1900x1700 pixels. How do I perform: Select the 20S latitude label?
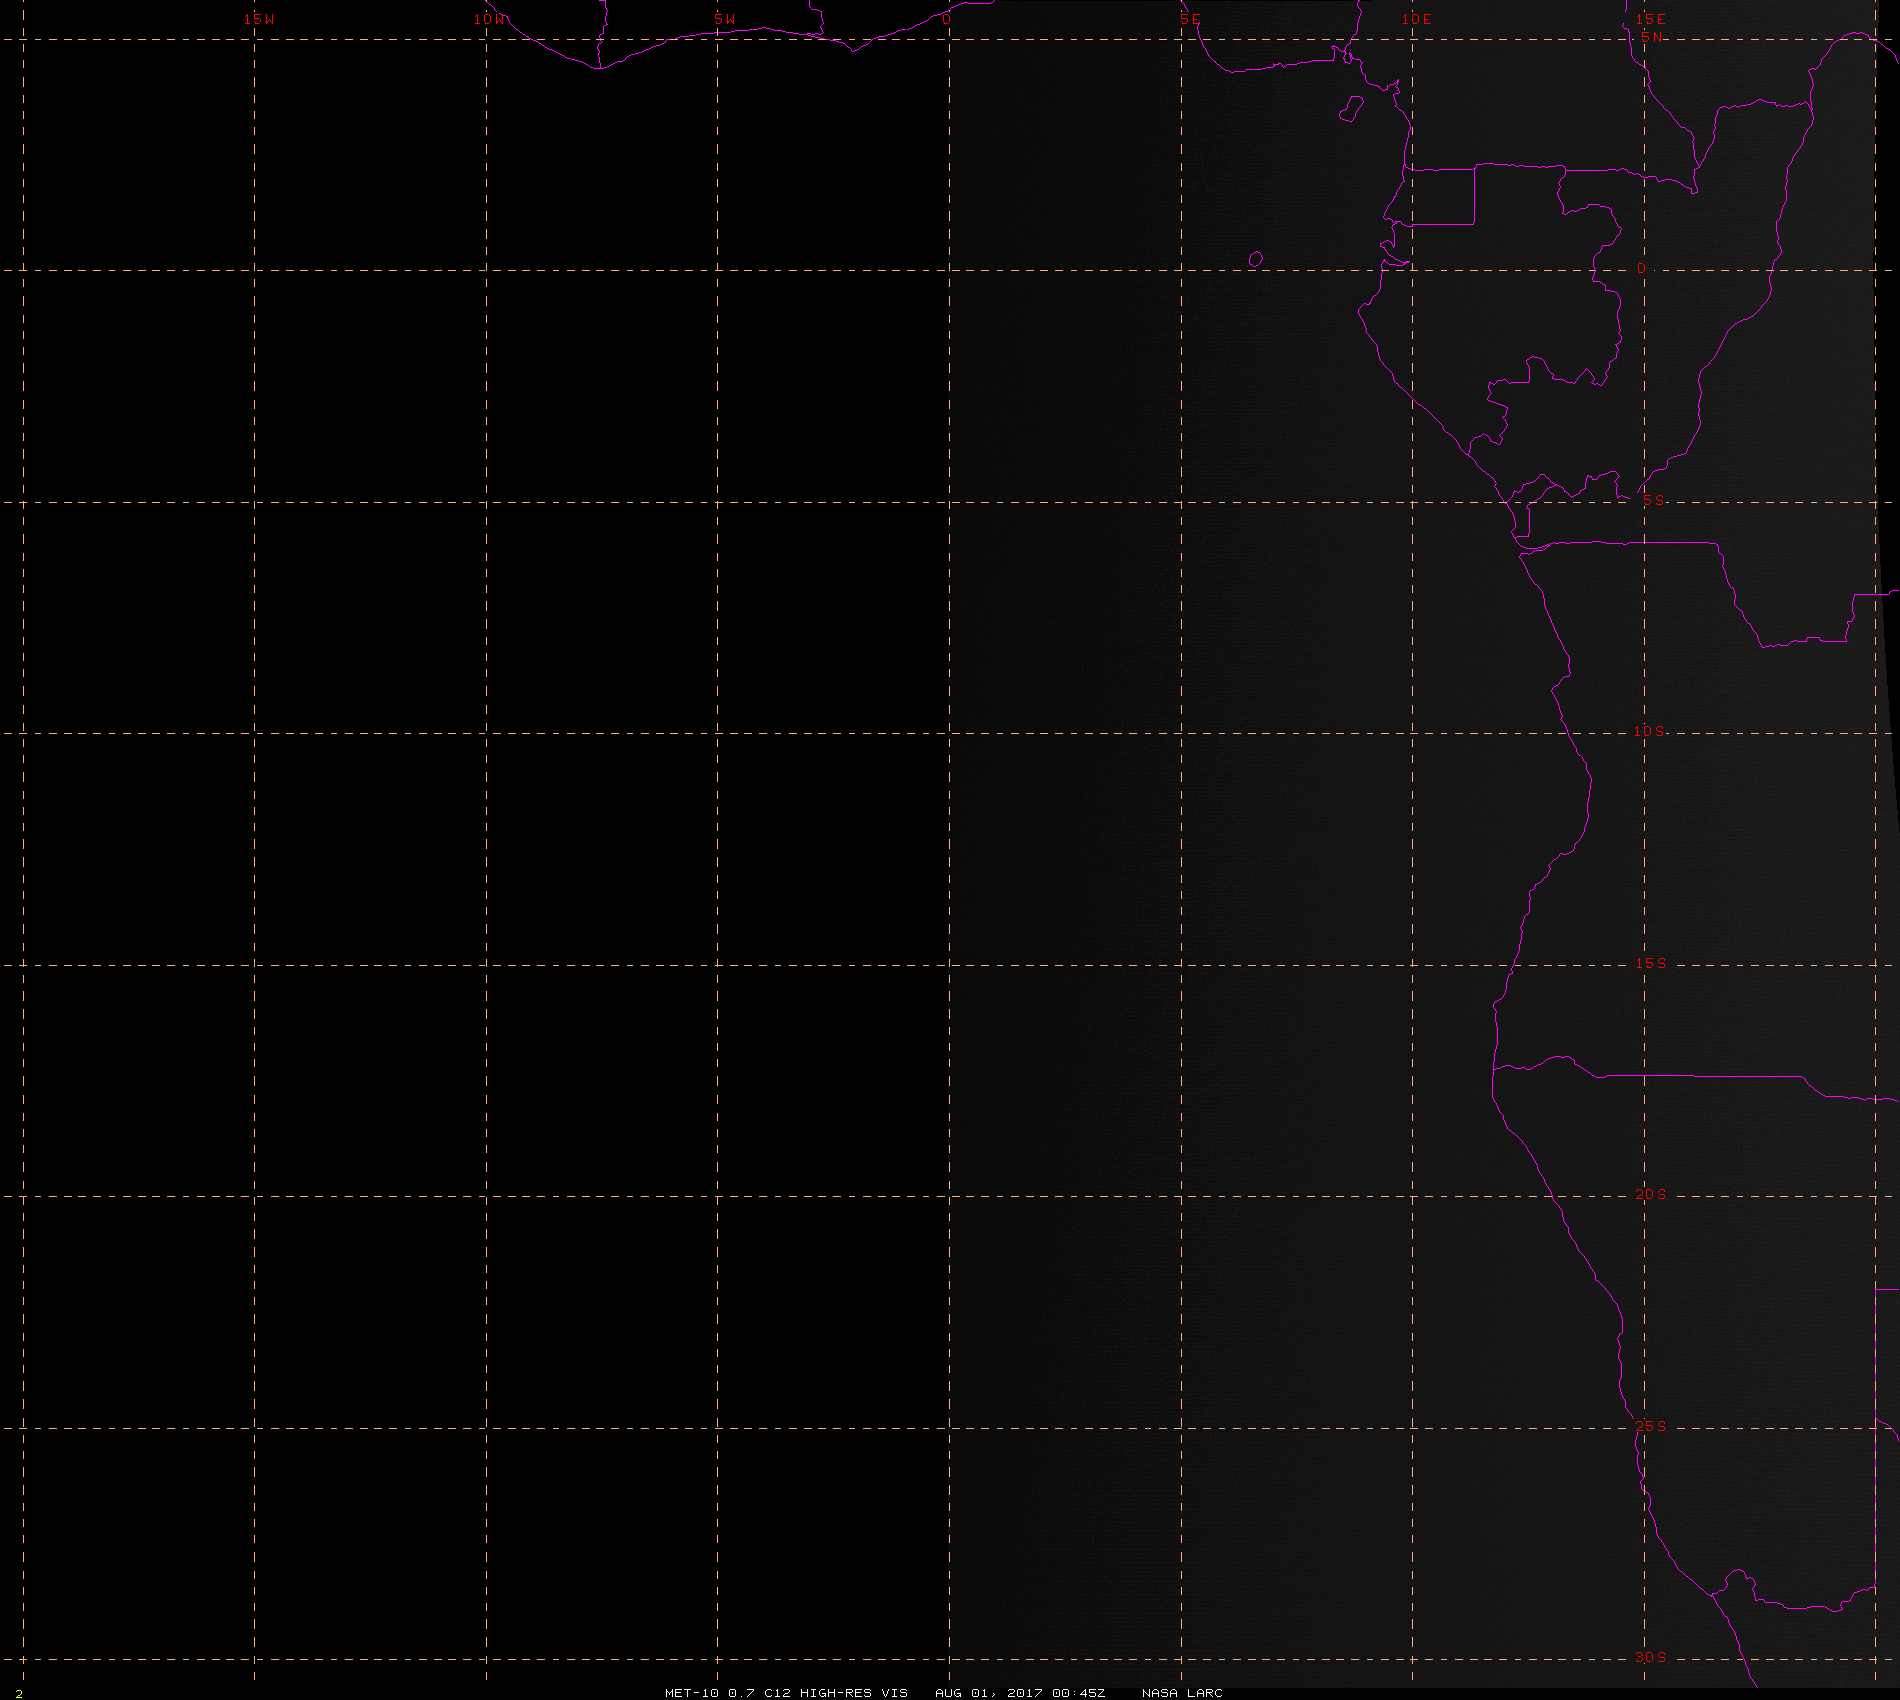(x=1651, y=1194)
